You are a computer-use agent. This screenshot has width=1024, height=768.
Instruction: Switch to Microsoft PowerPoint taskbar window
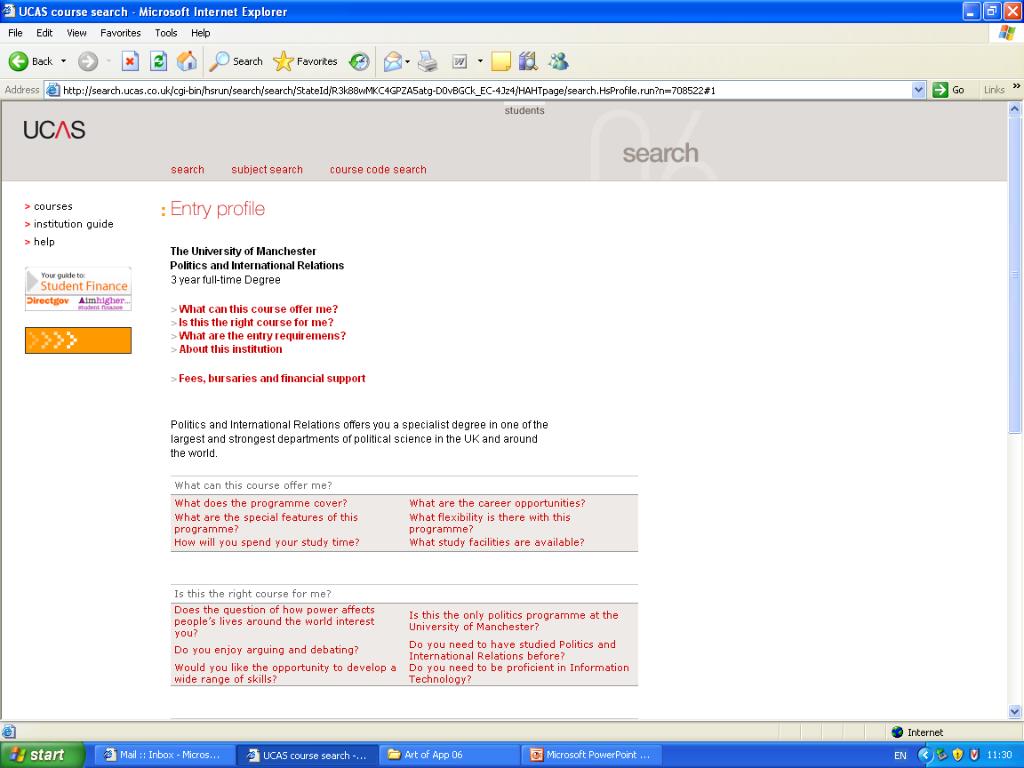[x=591, y=755]
